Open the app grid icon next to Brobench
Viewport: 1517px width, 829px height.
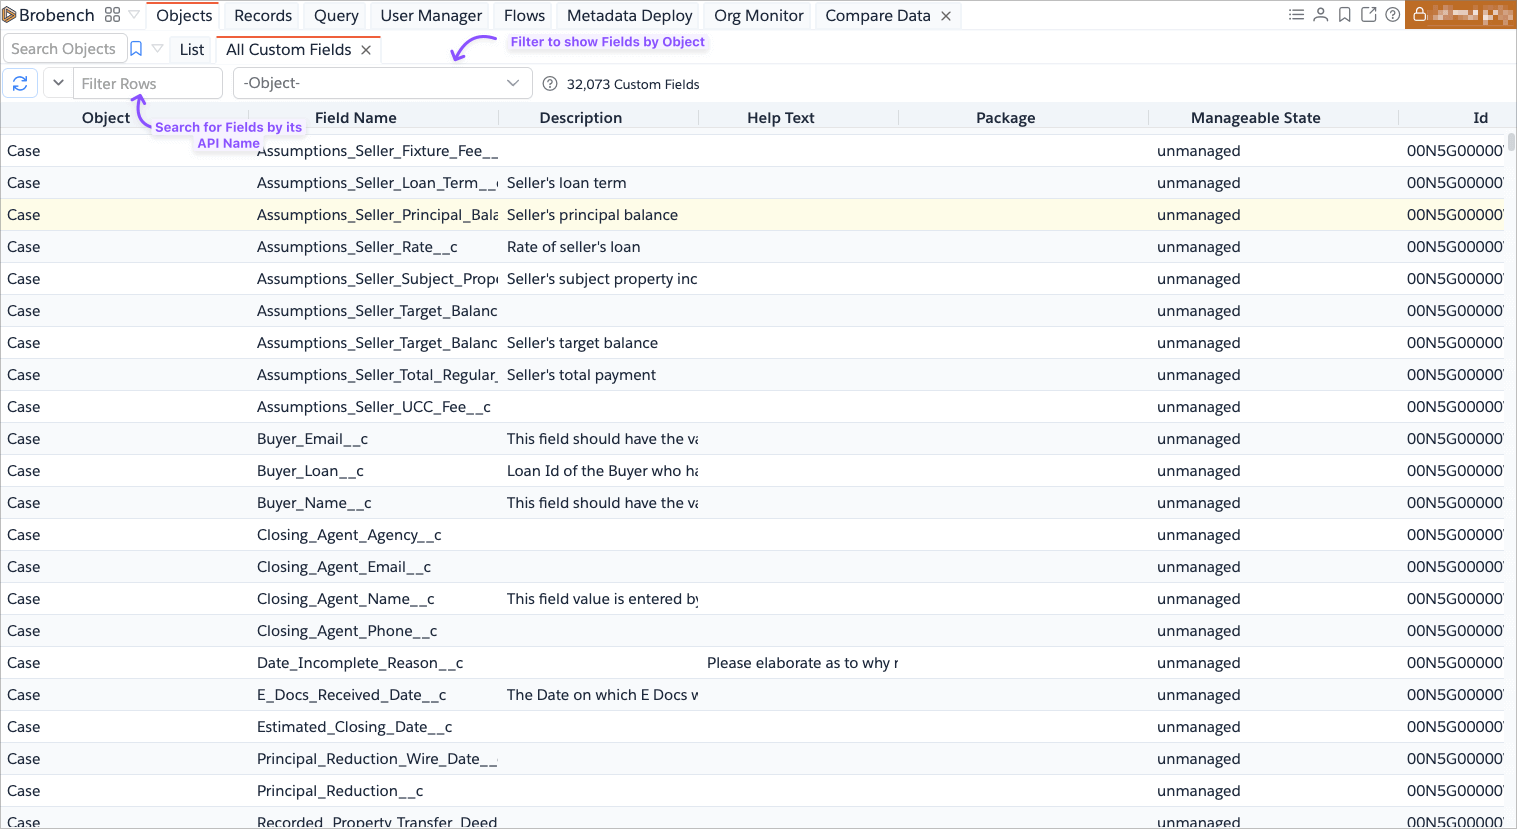point(112,15)
